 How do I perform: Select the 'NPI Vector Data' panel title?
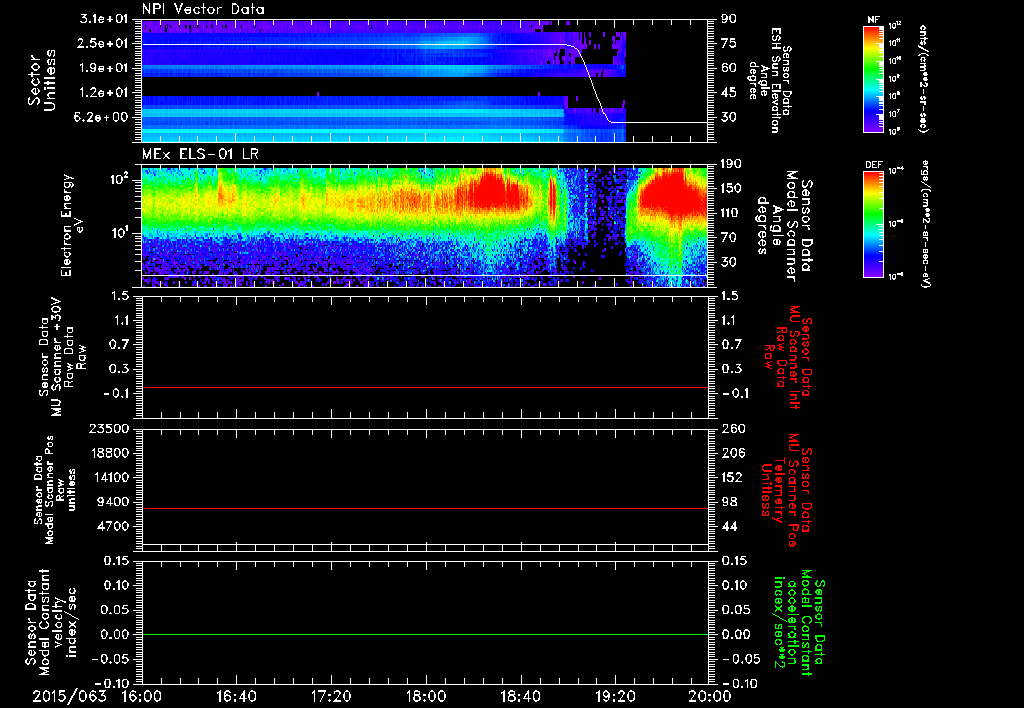coord(203,9)
